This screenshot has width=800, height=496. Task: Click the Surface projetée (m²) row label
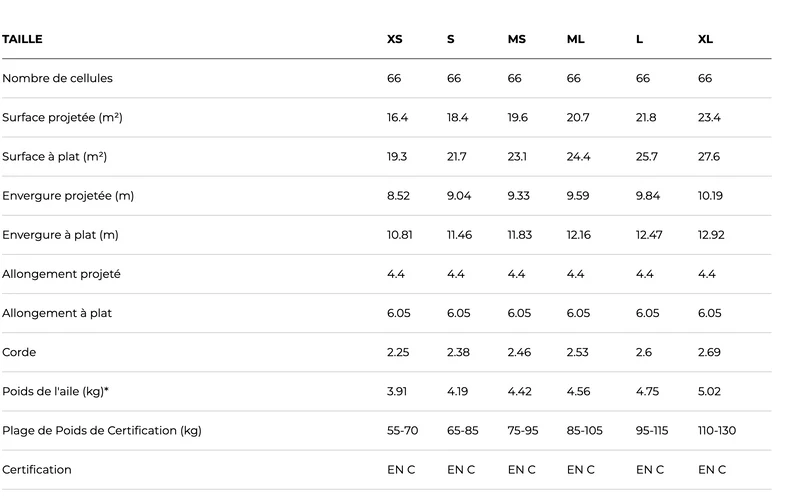coord(62,117)
